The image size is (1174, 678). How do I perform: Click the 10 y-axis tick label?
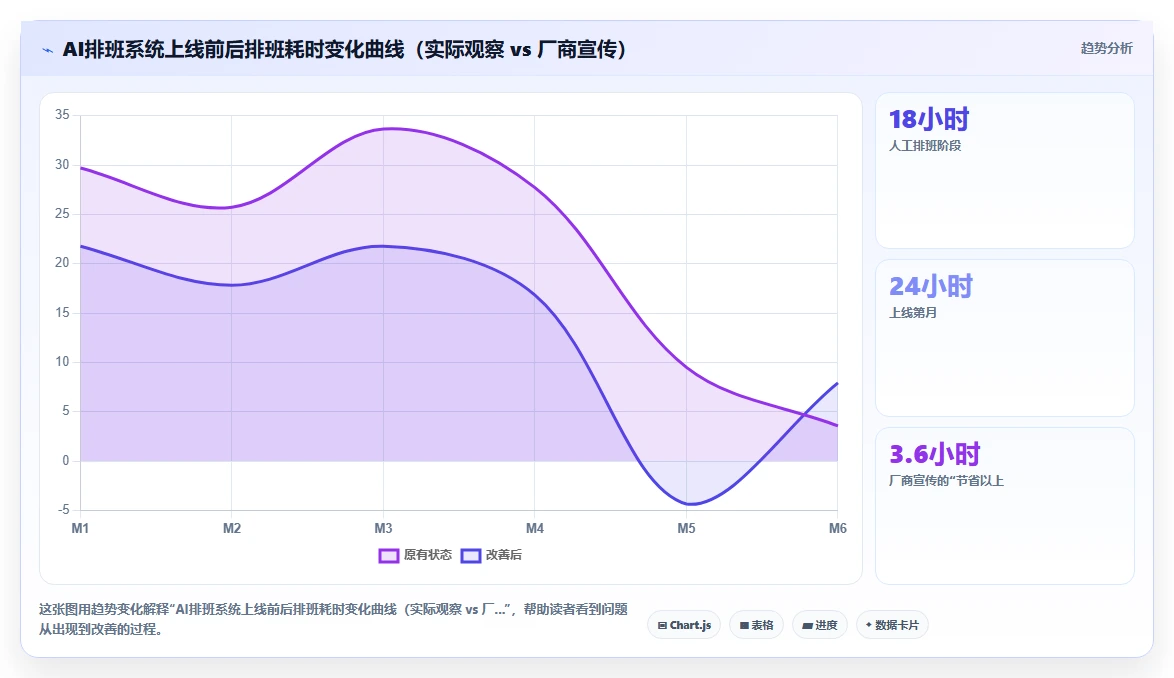click(62, 361)
